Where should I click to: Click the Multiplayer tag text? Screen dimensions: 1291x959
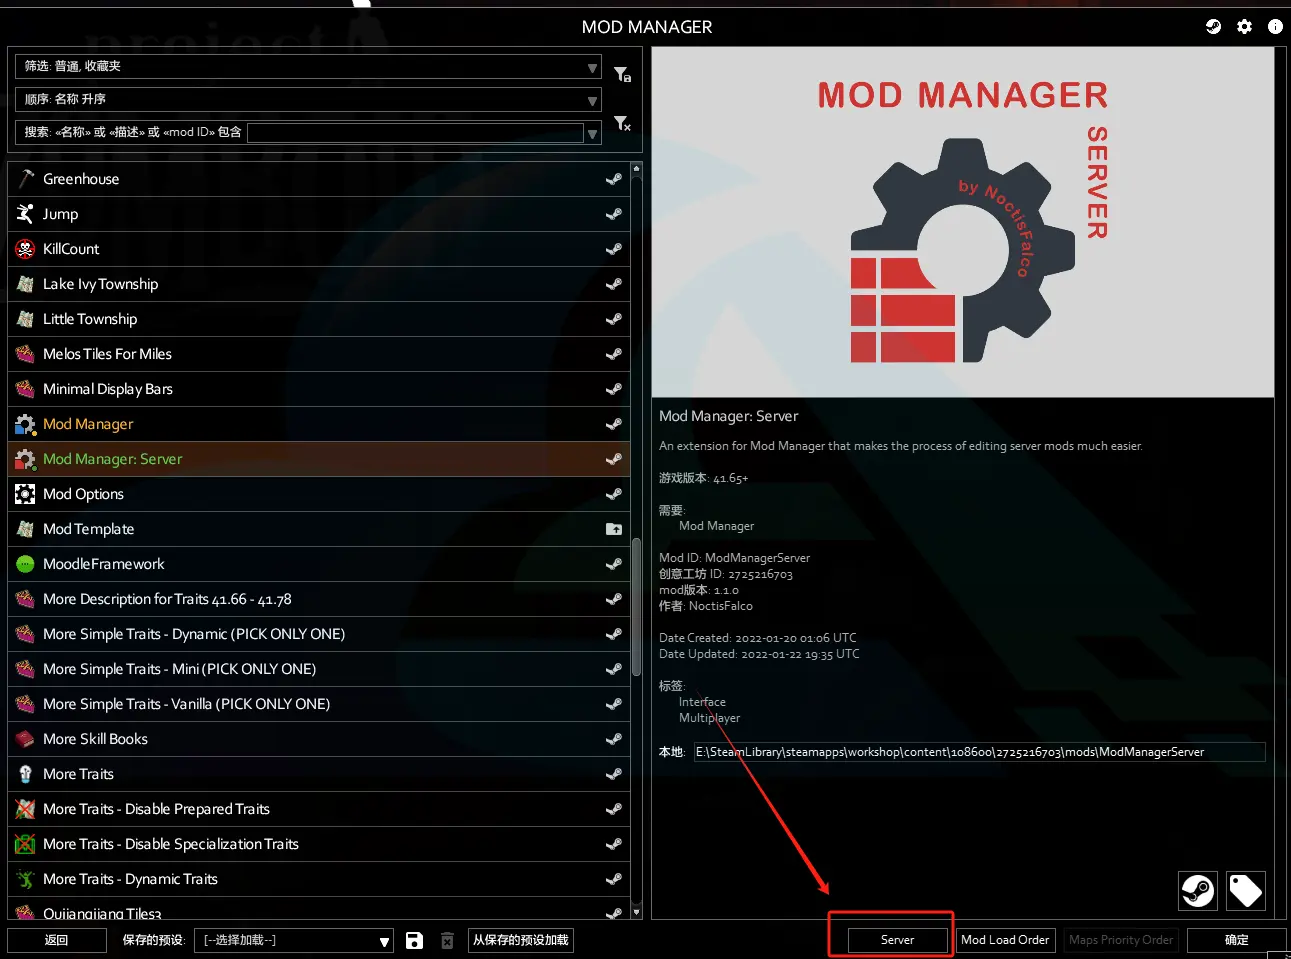[x=709, y=718]
